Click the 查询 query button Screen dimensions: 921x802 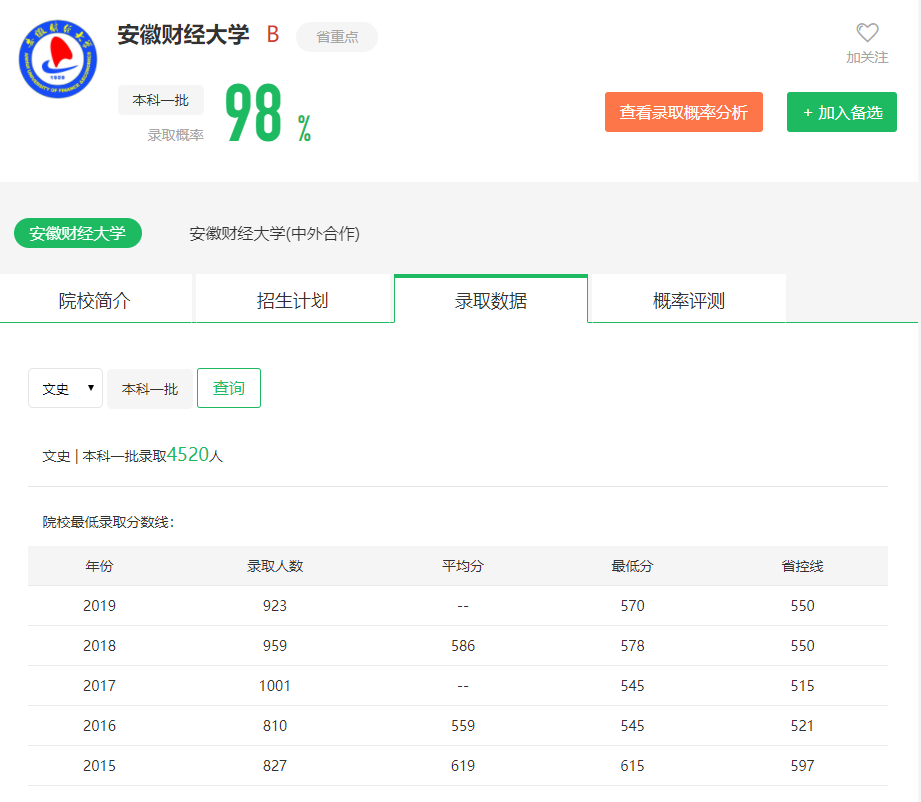point(228,388)
